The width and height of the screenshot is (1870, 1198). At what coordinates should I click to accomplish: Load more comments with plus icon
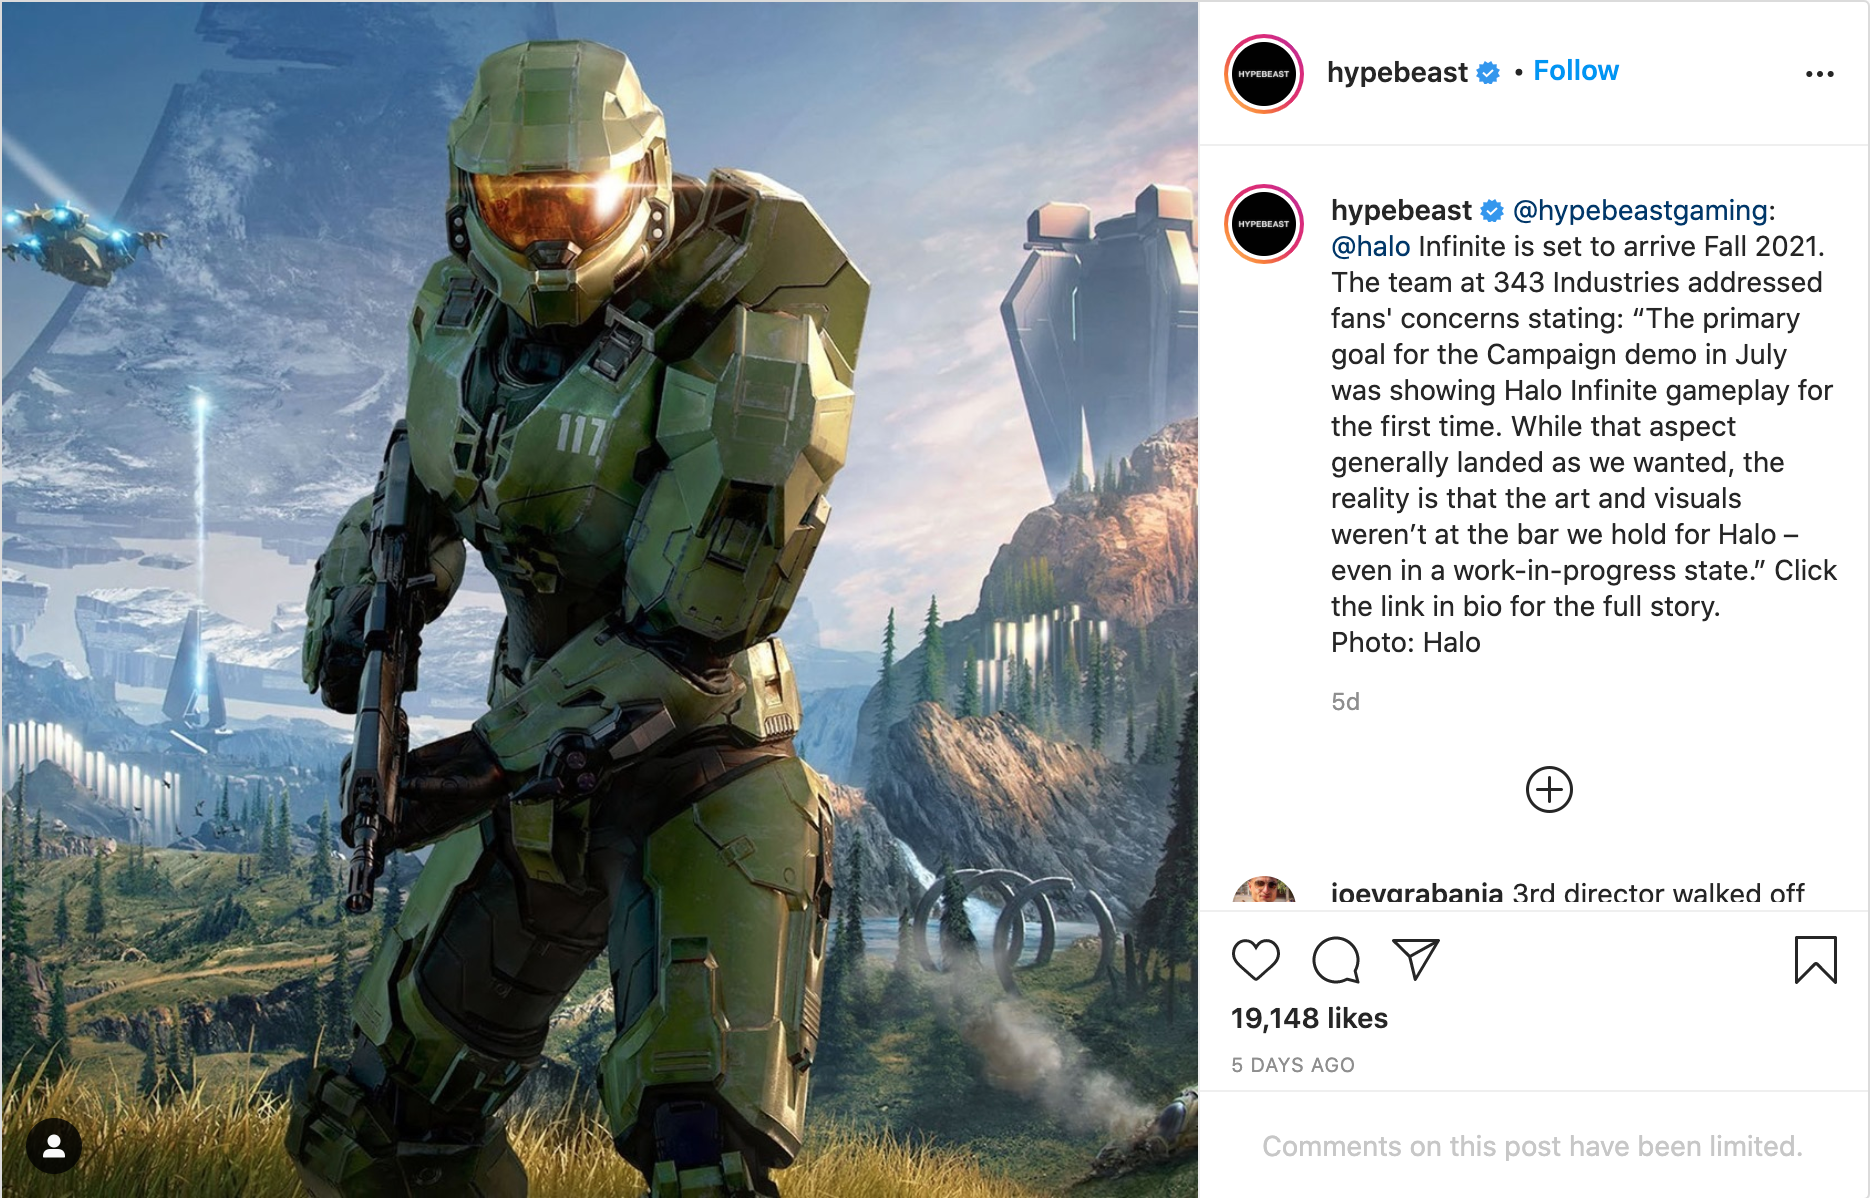click(x=1549, y=790)
